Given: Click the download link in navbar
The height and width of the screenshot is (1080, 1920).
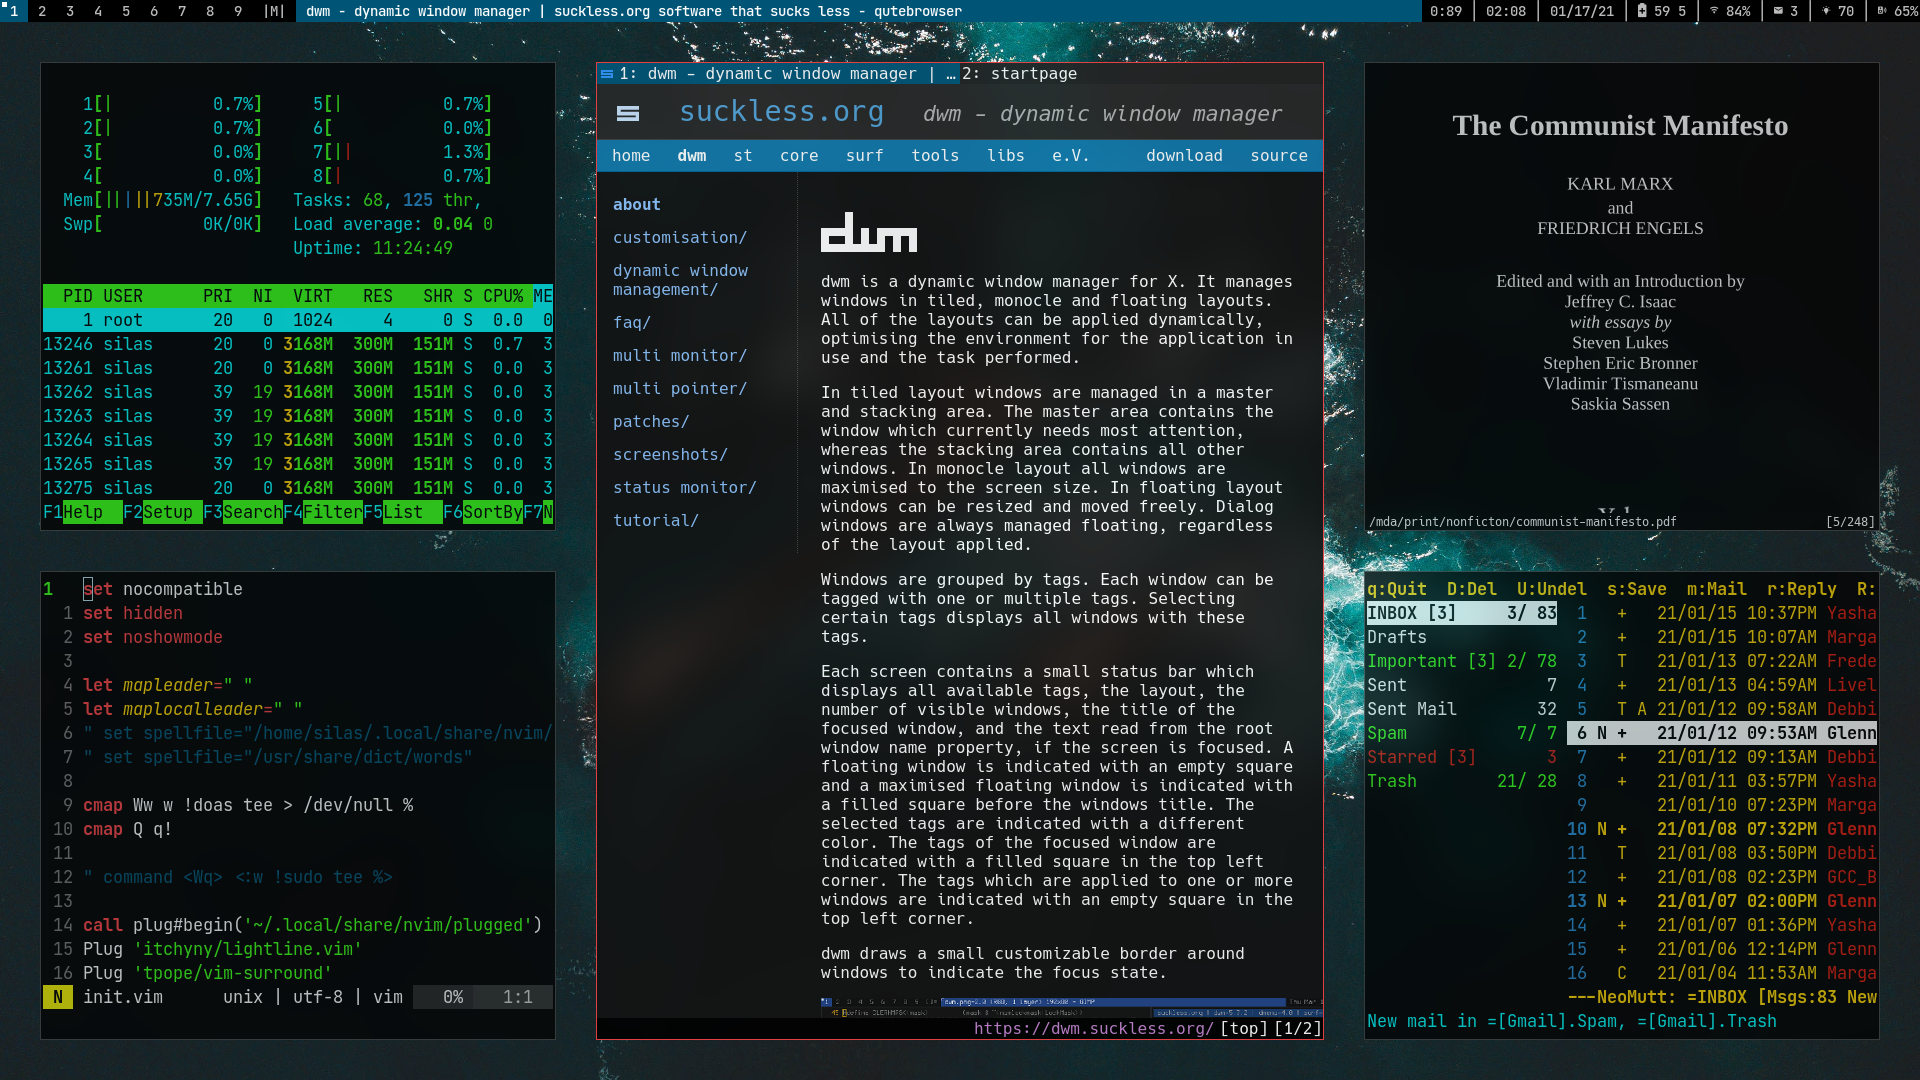Looking at the screenshot, I should pos(1184,155).
